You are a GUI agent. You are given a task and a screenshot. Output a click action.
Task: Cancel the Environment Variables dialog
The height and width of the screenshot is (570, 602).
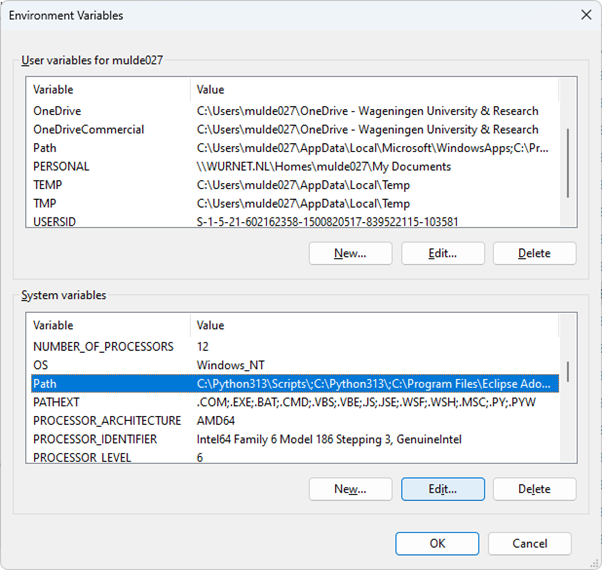pyautogui.click(x=530, y=543)
